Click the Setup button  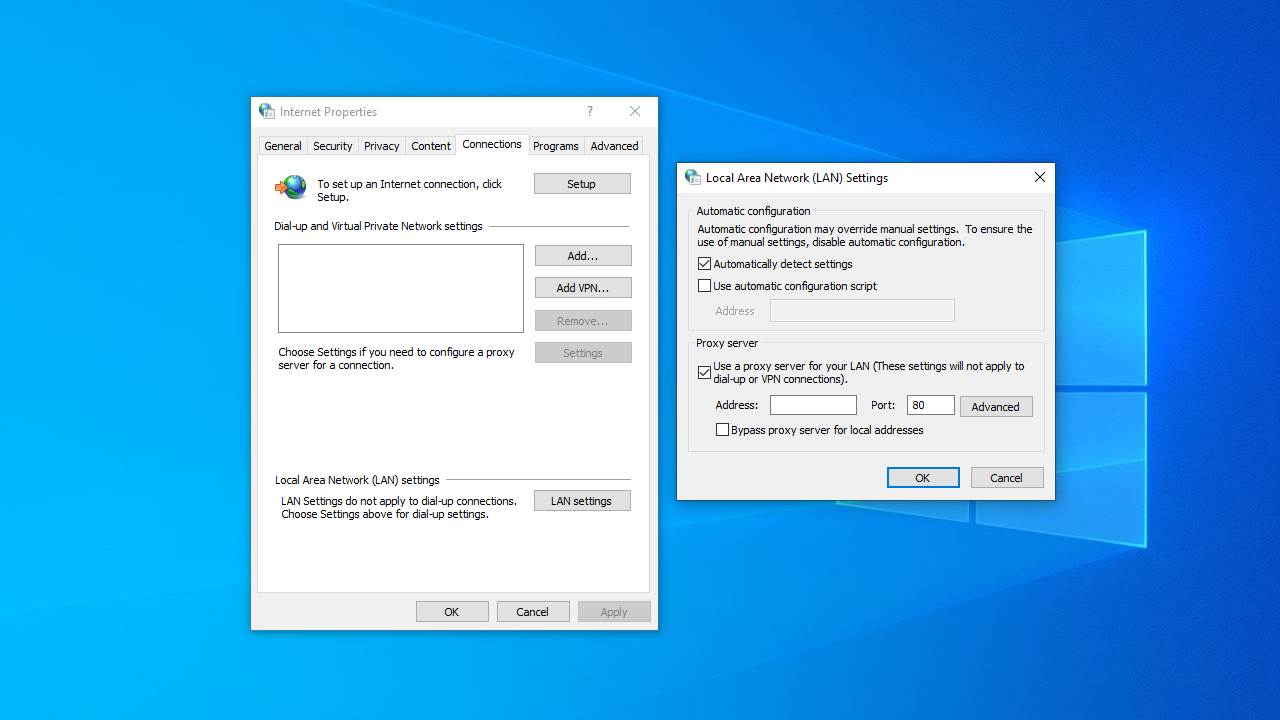[582, 184]
